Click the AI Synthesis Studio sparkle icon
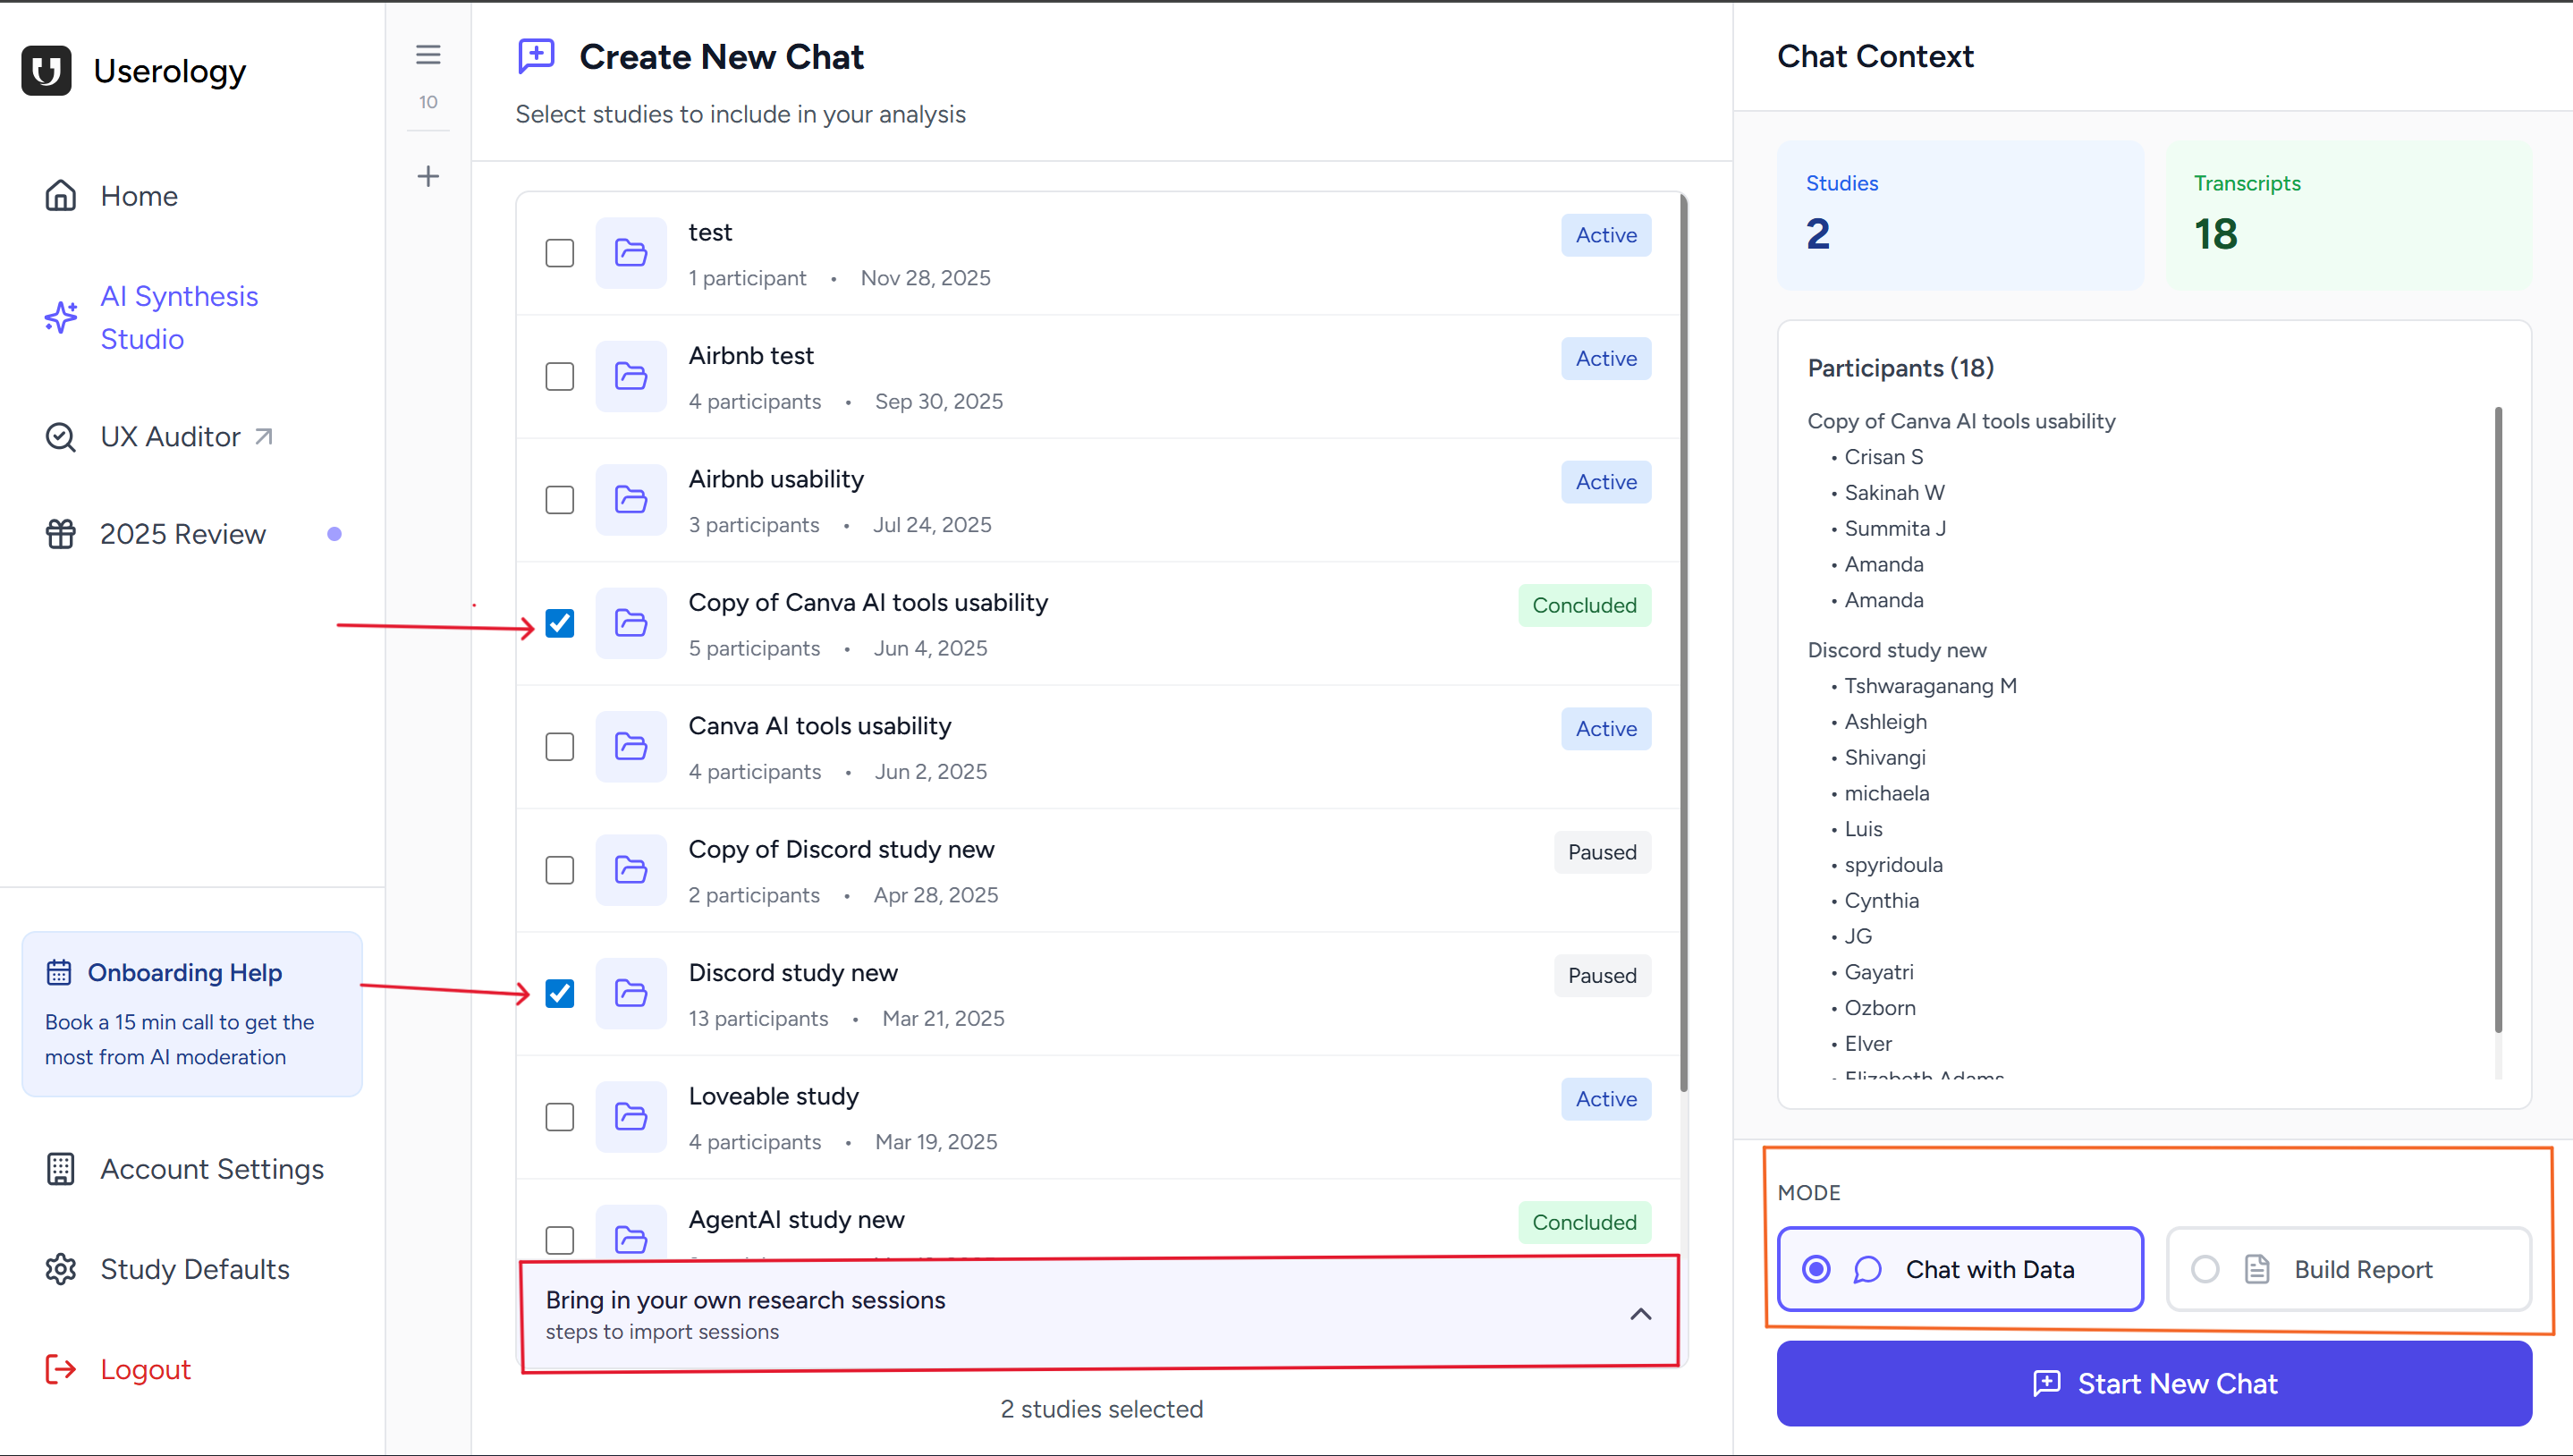This screenshot has width=2573, height=1456. [61, 317]
